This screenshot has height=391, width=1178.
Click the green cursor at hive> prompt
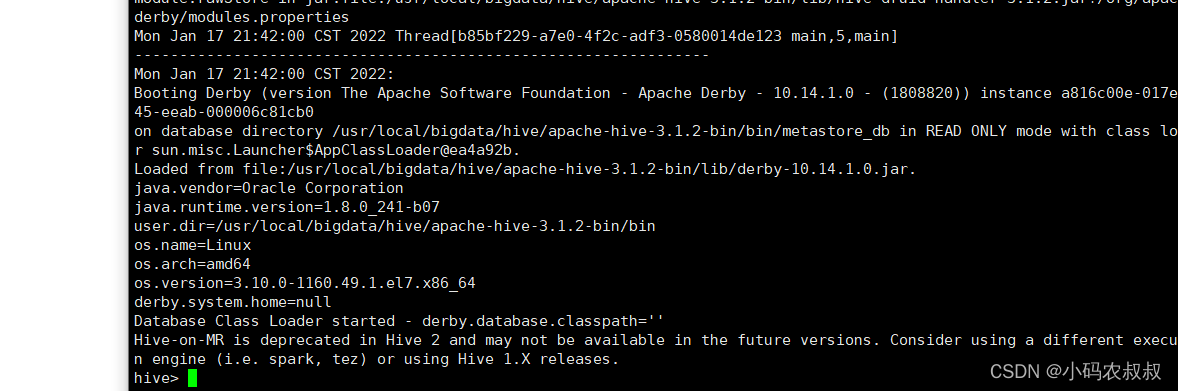[192, 378]
